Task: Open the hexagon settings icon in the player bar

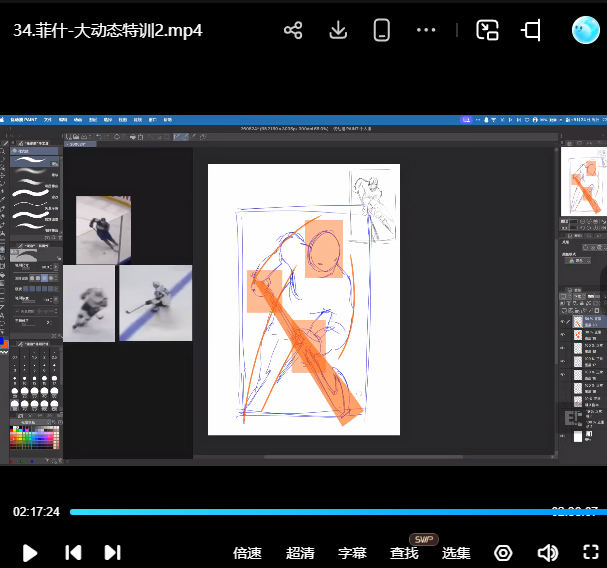Action: click(x=503, y=553)
